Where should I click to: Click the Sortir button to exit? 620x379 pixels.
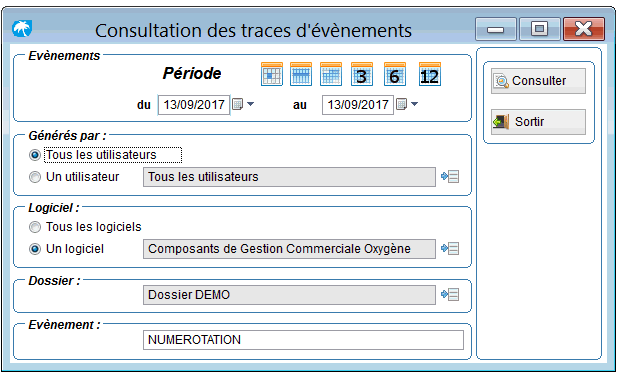pyautogui.click(x=538, y=122)
